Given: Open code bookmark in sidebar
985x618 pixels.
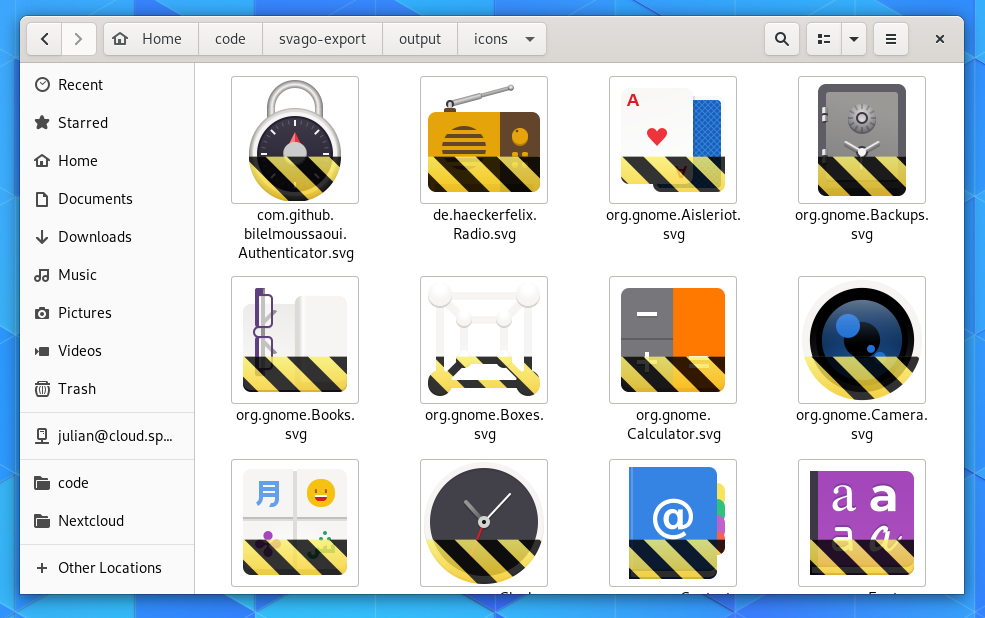Looking at the screenshot, I should coord(107,483).
